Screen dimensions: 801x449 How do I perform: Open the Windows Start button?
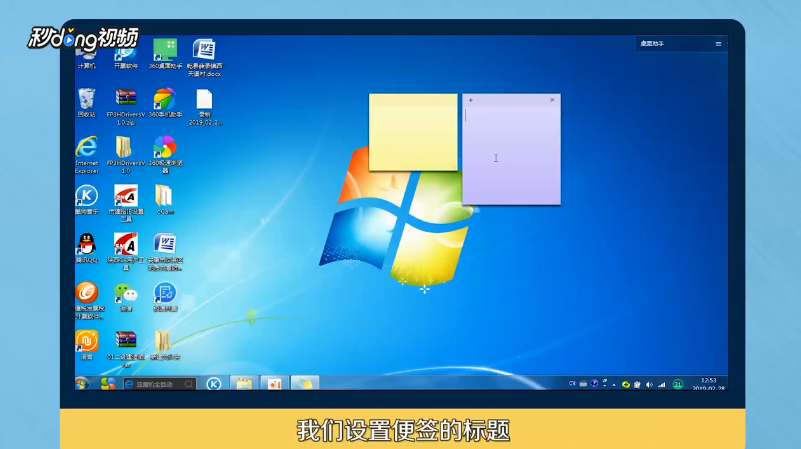point(82,383)
